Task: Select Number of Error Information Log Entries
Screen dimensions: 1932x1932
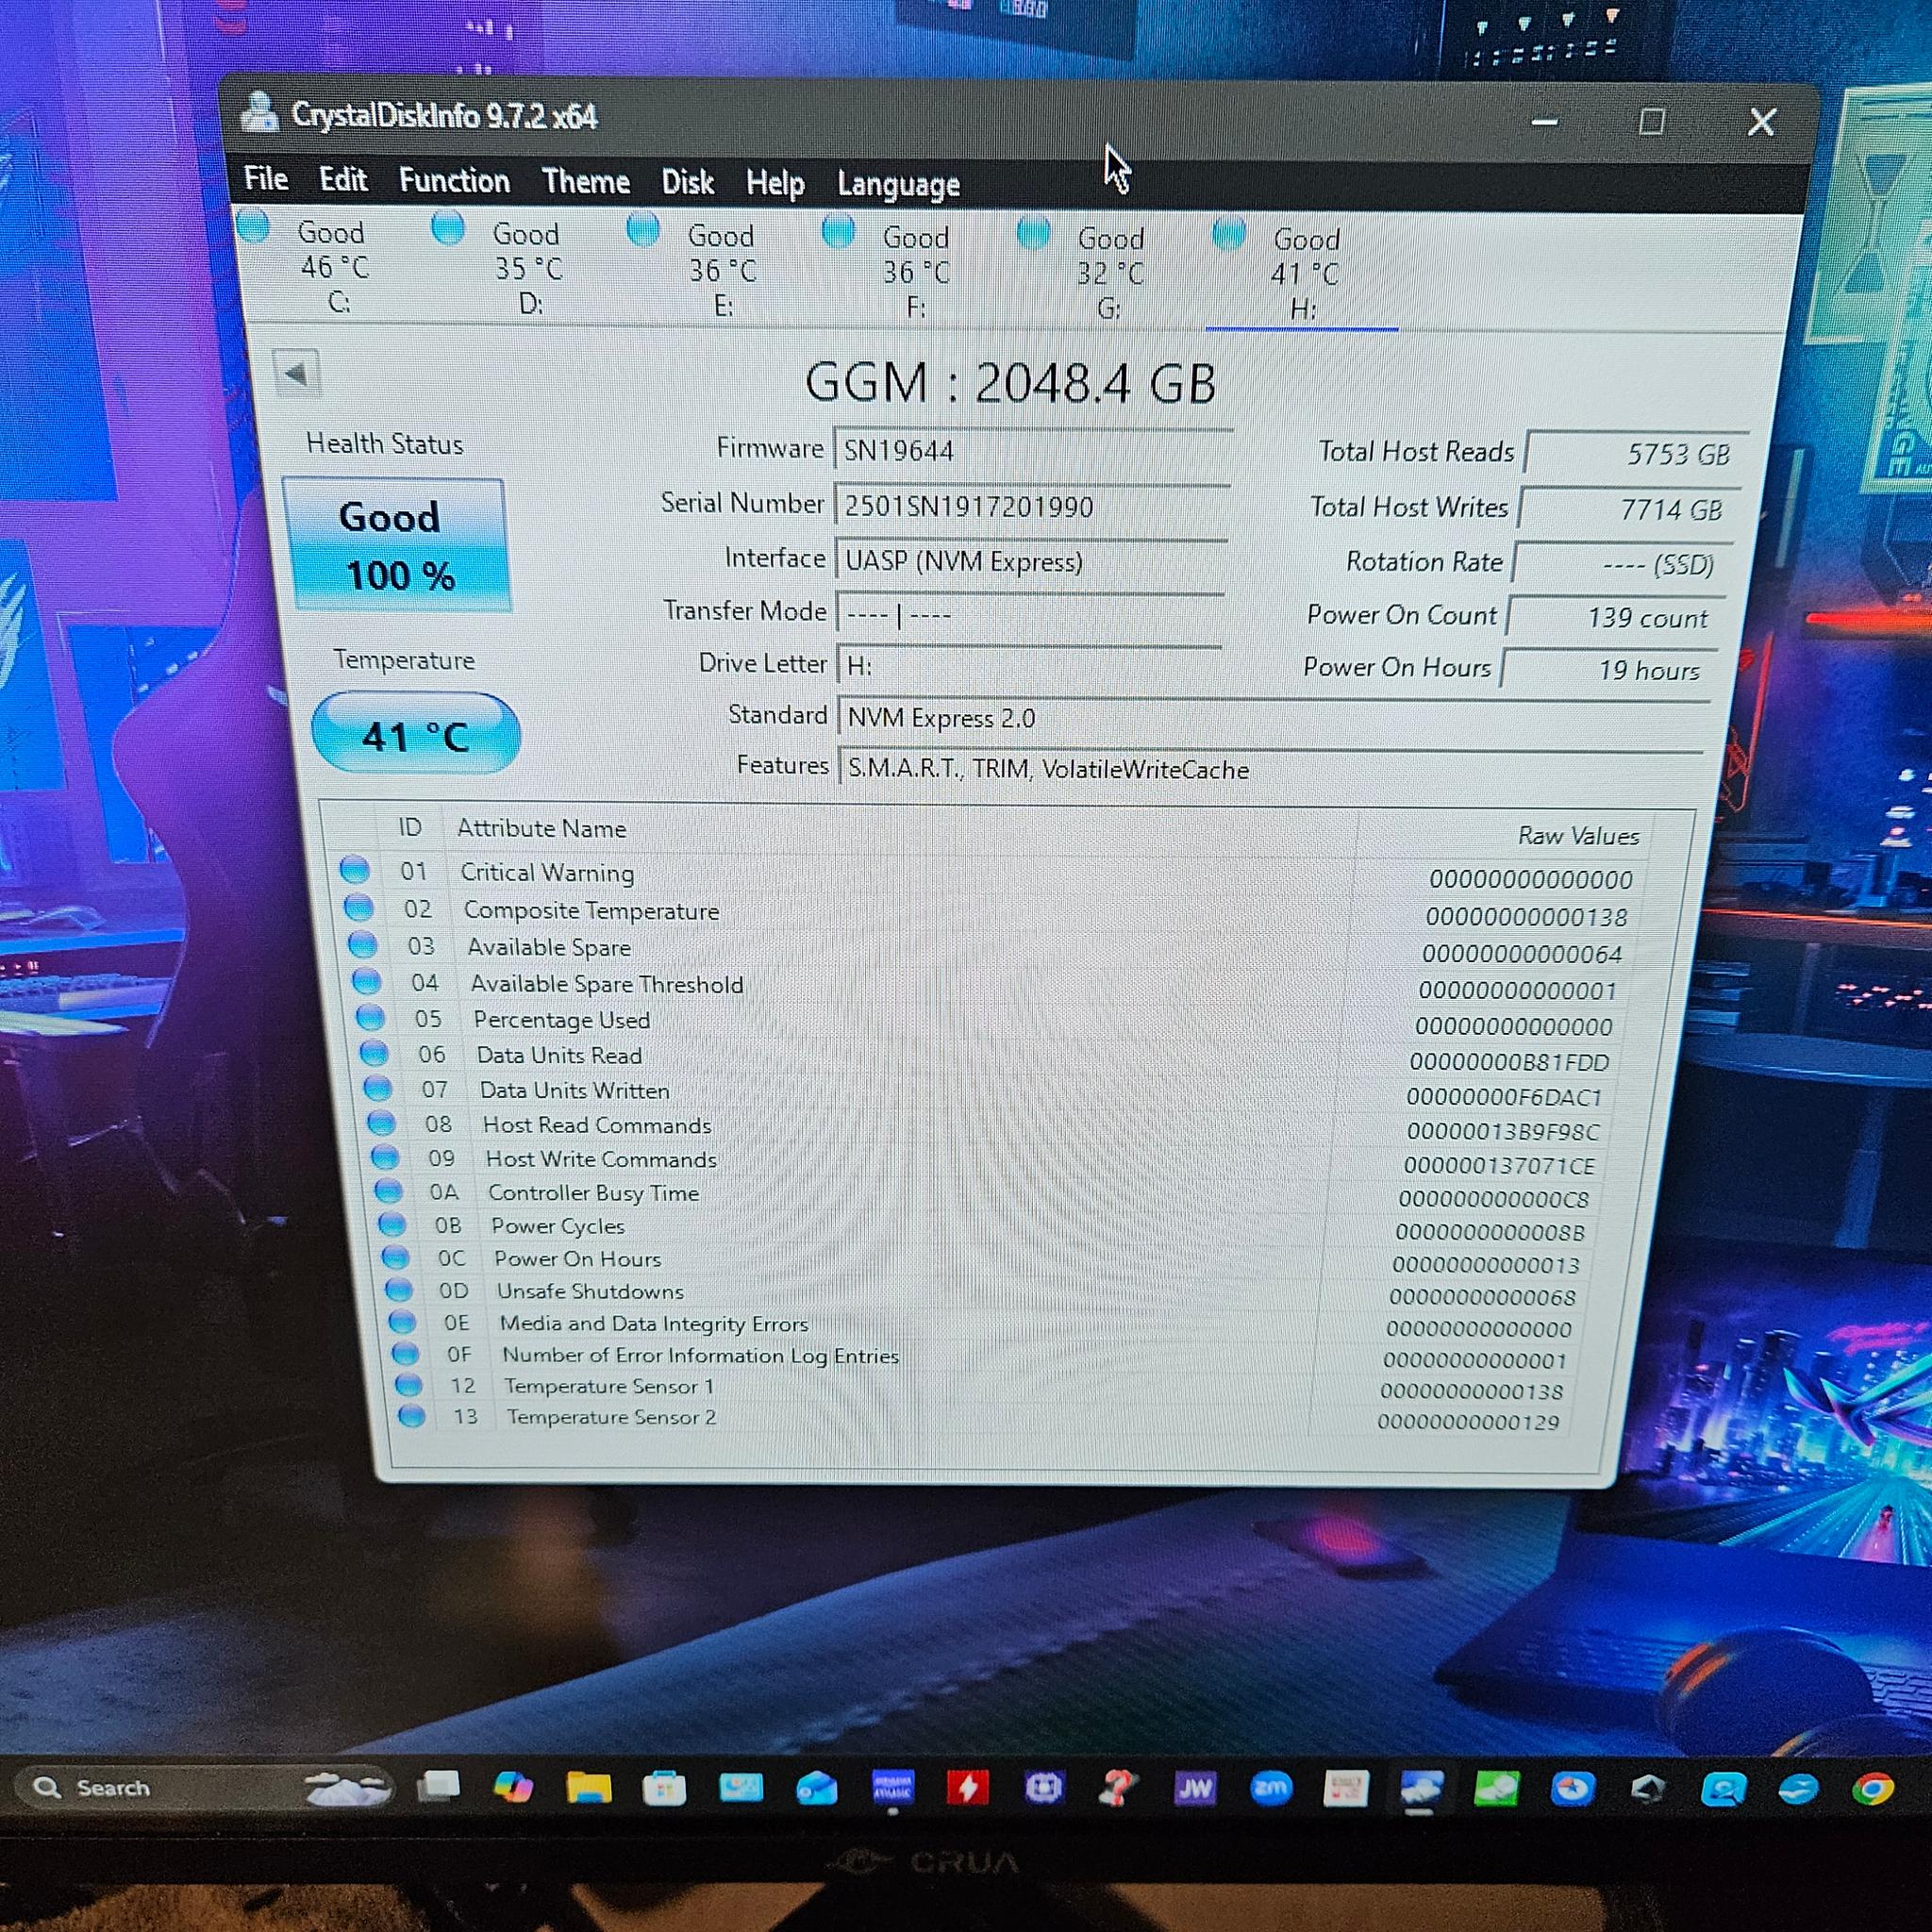Action: (984, 1357)
